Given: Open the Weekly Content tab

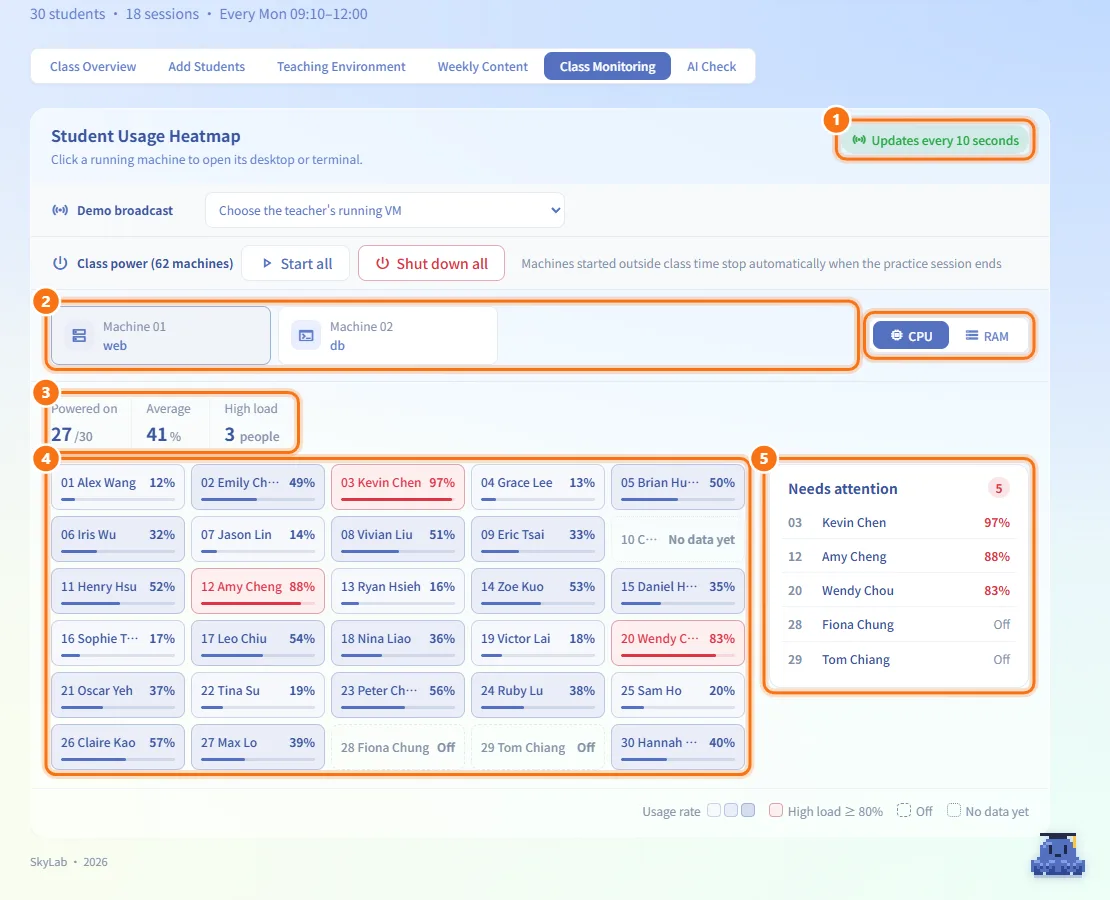Looking at the screenshot, I should [x=483, y=67].
